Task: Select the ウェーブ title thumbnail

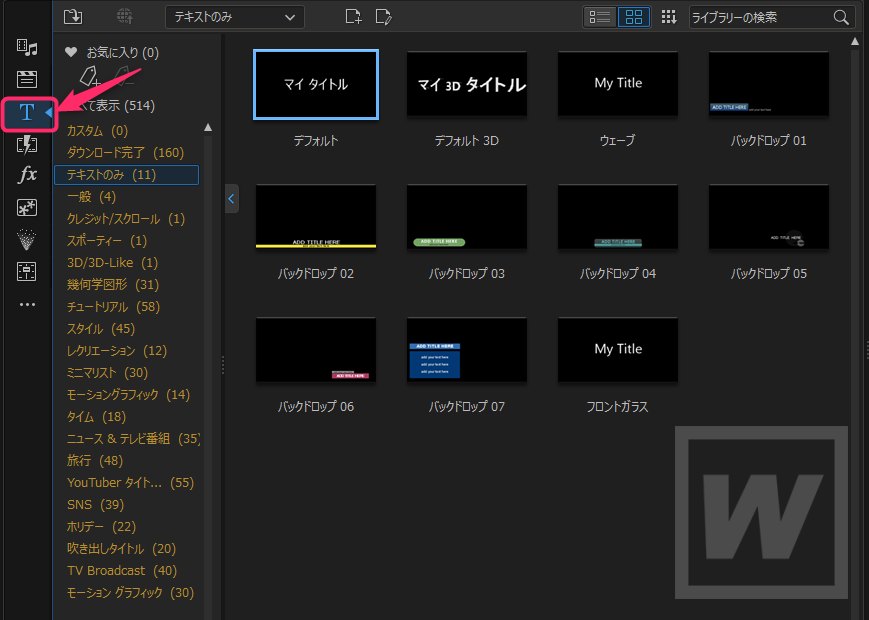Action: click(x=618, y=84)
